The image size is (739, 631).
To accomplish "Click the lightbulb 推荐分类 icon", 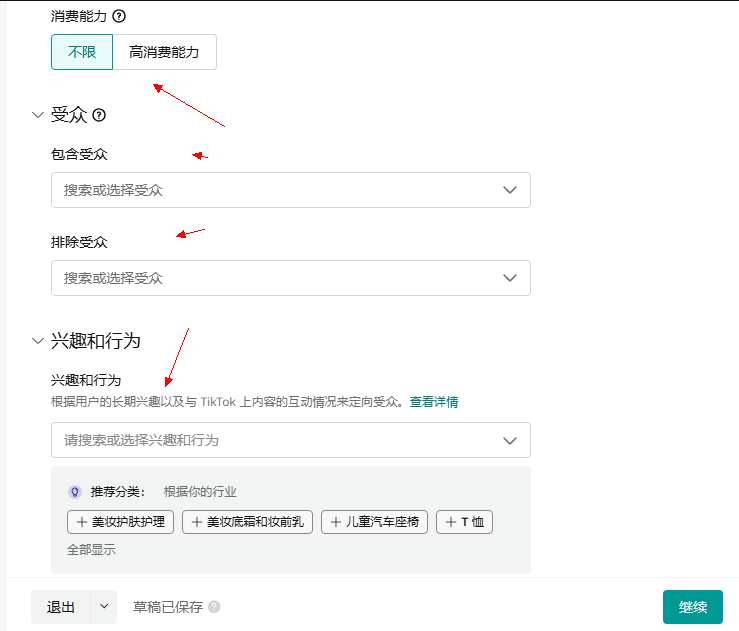I will (74, 492).
